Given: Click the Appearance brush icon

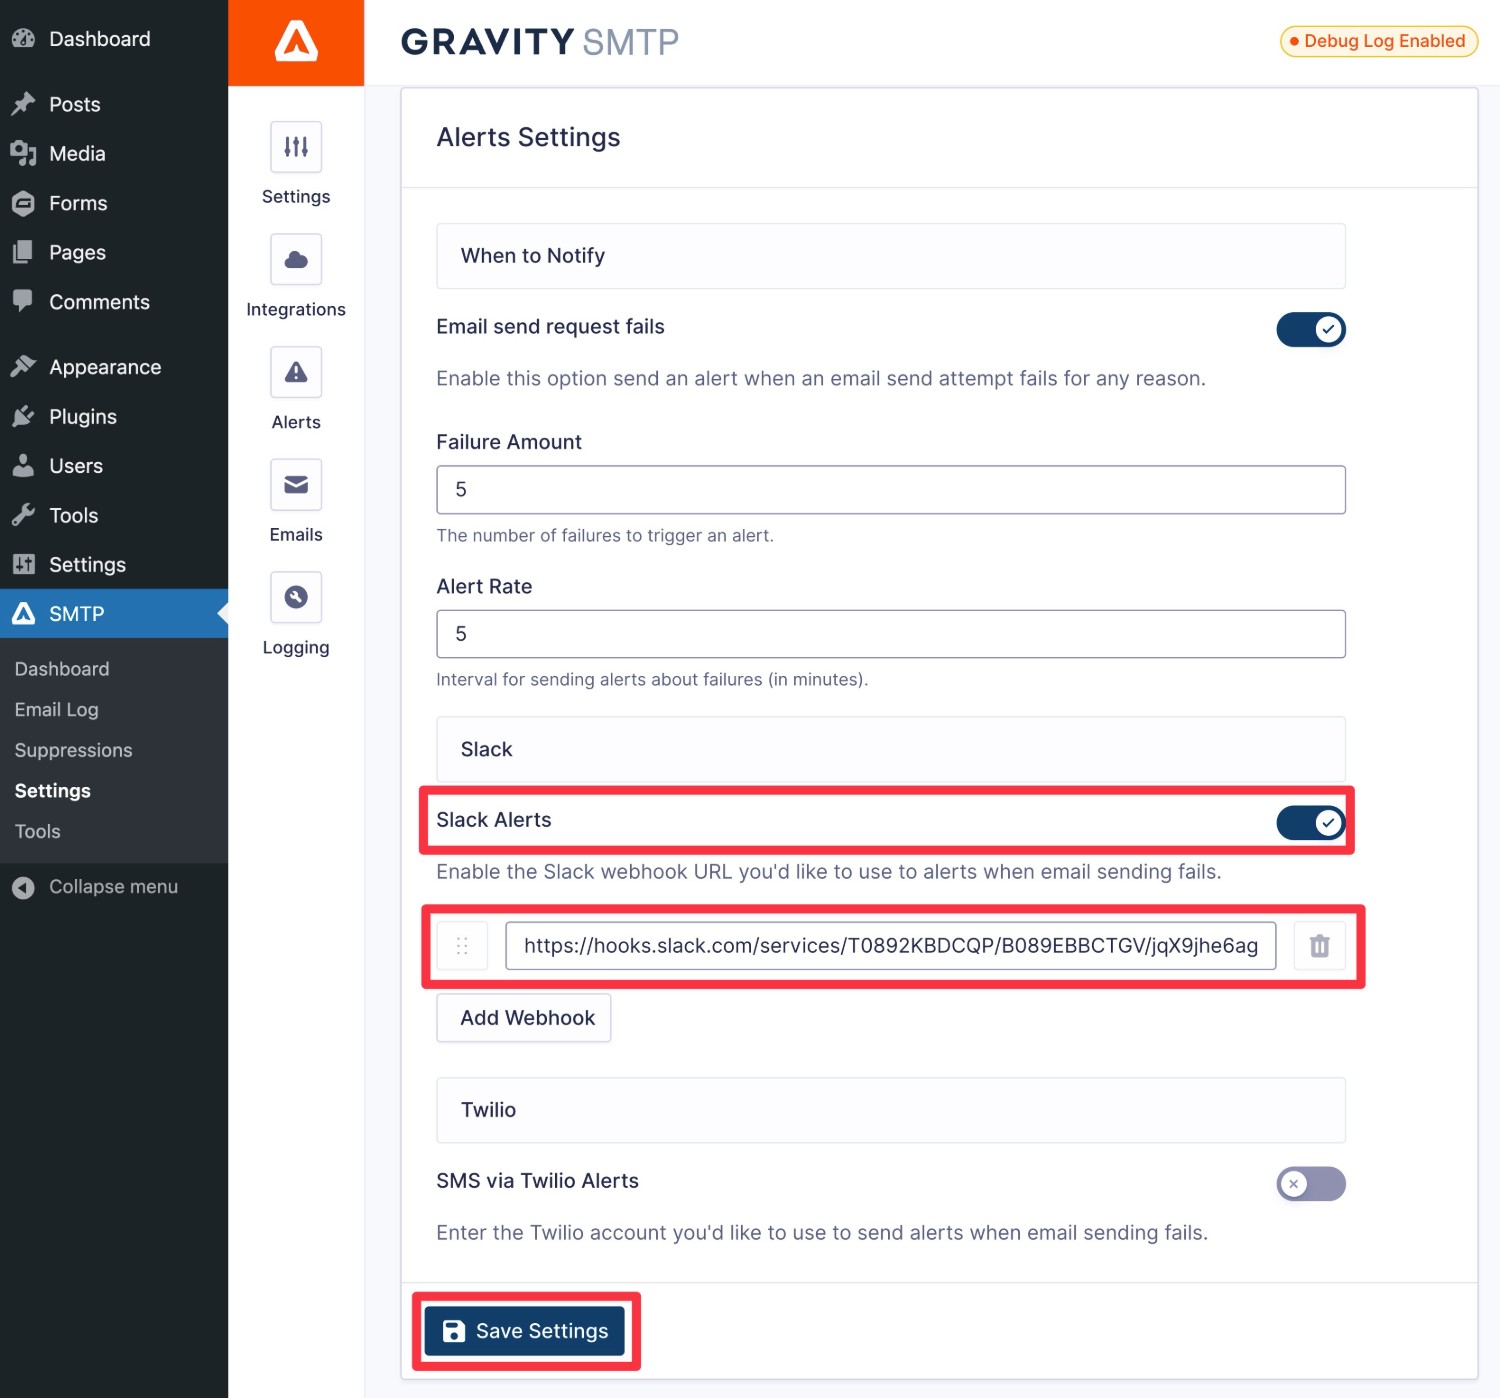Looking at the screenshot, I should point(23,367).
